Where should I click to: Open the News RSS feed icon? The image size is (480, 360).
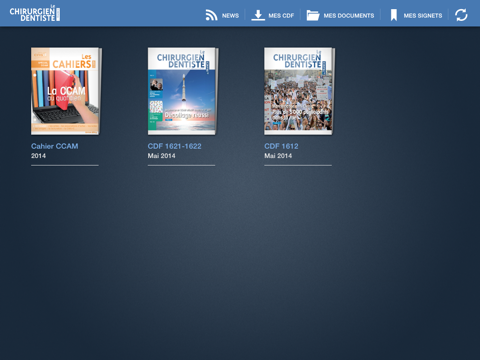click(211, 15)
